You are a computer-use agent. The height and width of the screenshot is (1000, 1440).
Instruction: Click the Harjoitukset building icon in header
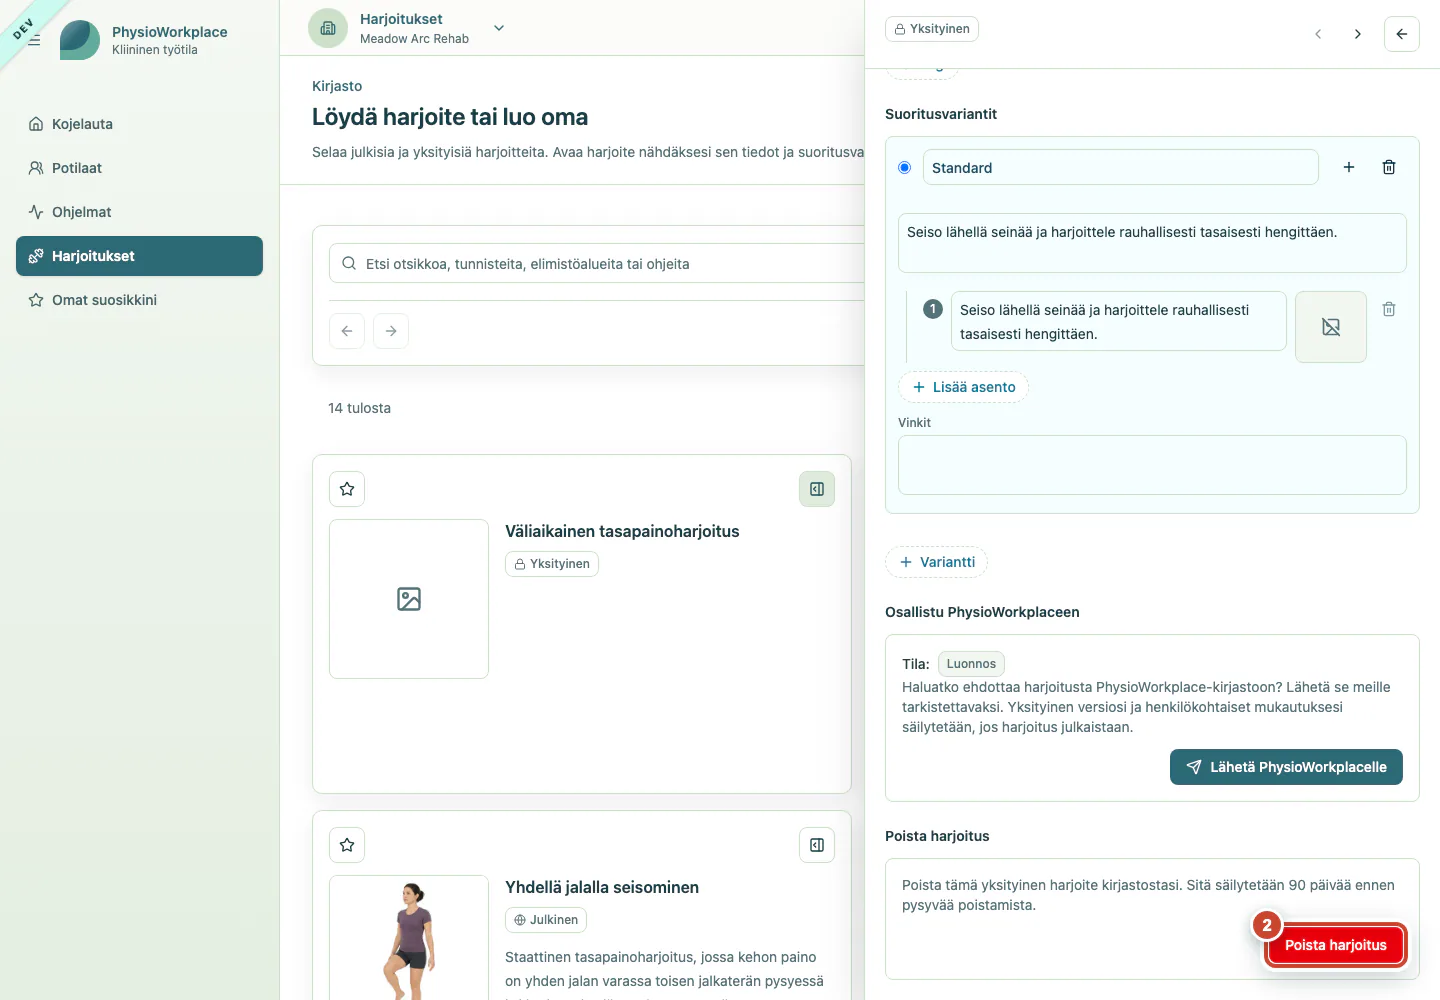[328, 28]
